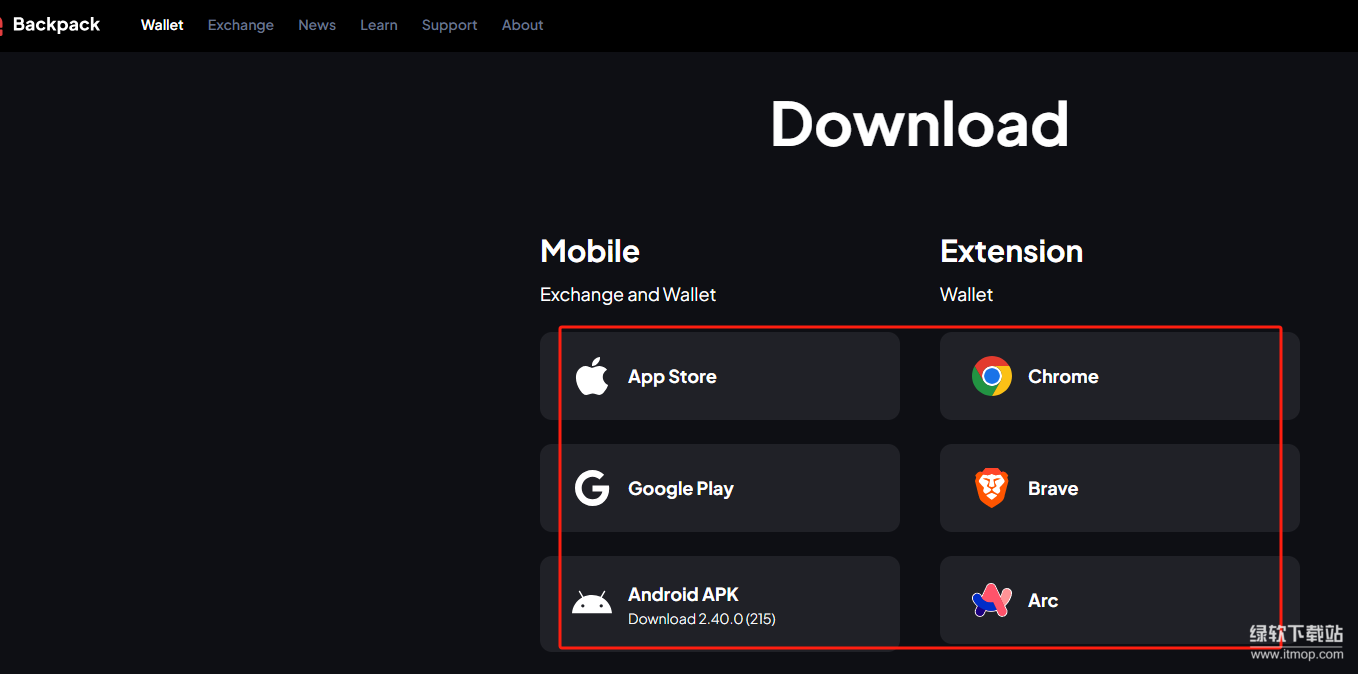
Task: Click the Android robot icon
Action: coord(592,603)
